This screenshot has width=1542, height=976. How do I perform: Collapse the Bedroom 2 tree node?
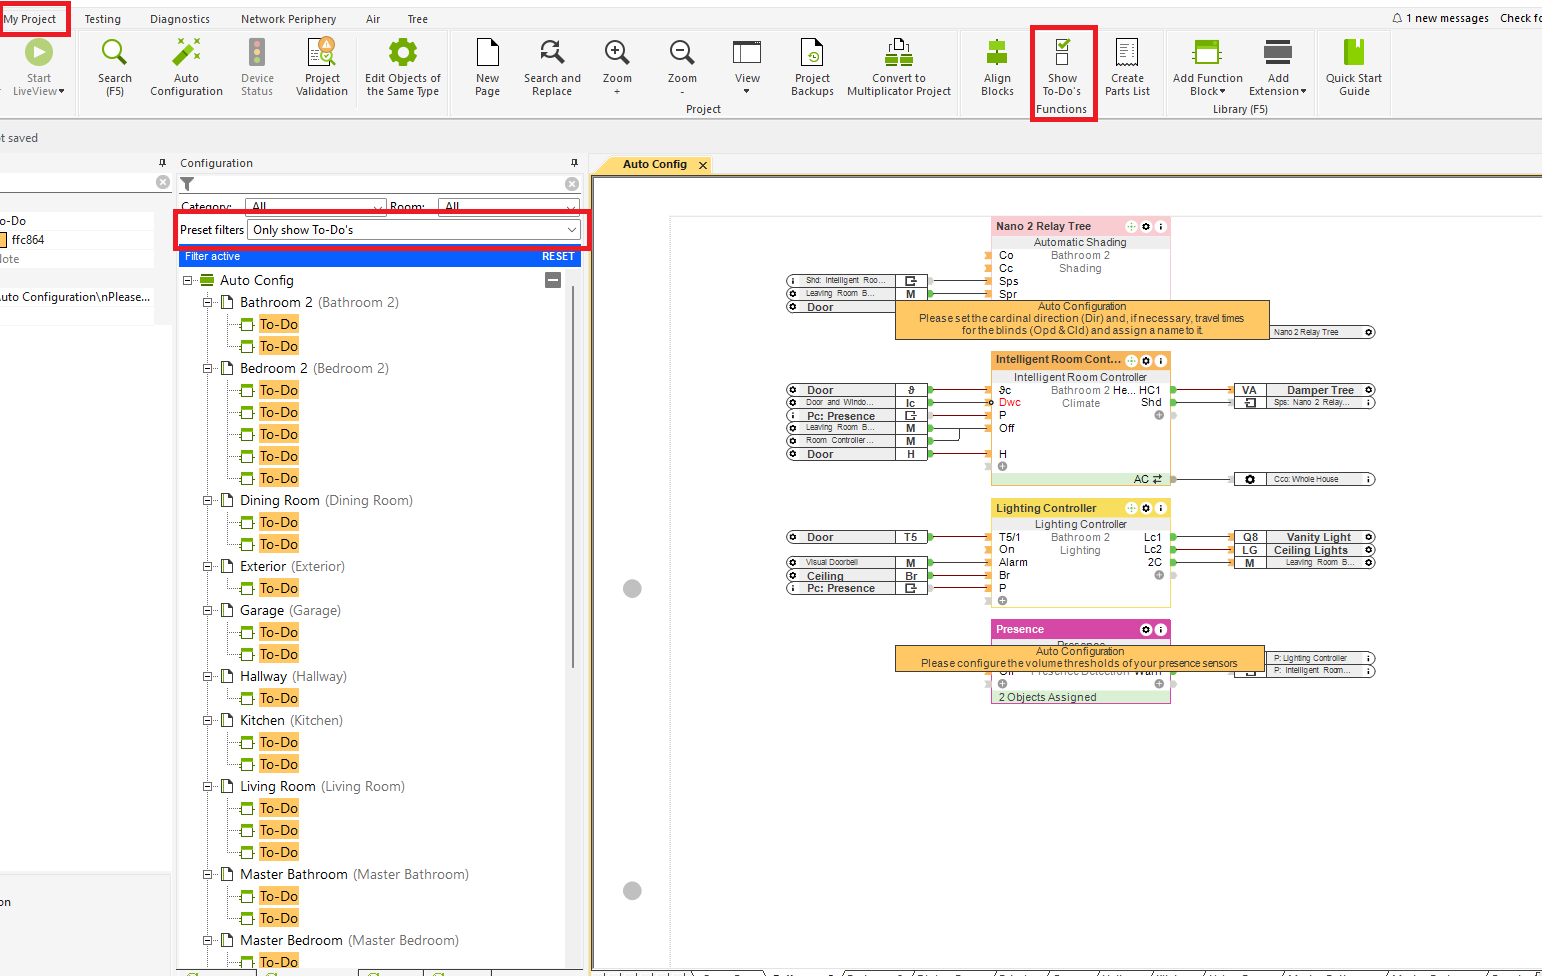(208, 369)
